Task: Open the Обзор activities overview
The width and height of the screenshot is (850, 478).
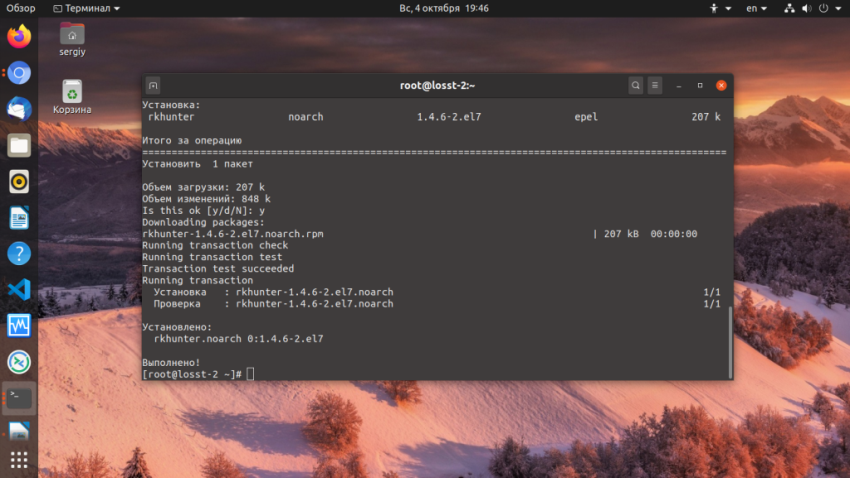Action: (21, 8)
